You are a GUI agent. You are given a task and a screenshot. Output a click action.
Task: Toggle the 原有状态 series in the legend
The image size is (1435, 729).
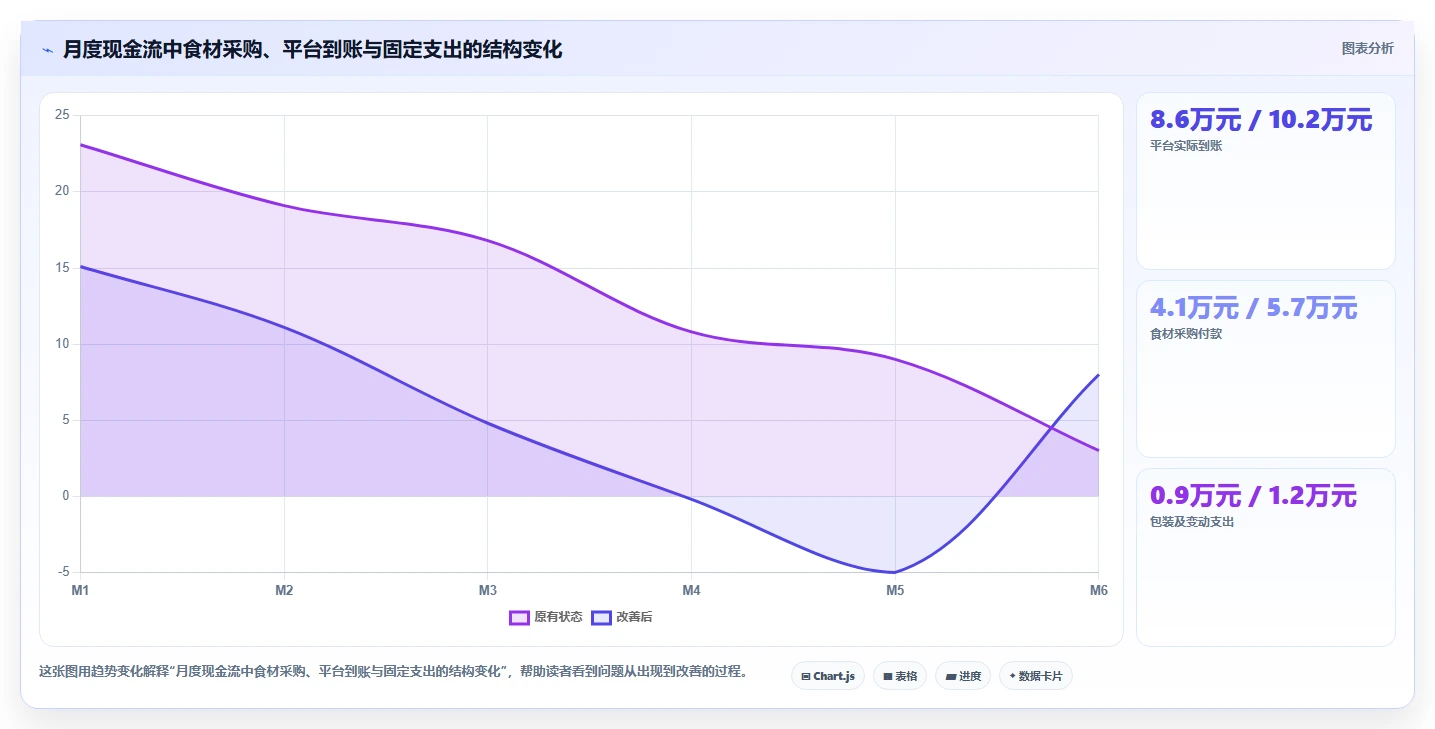point(558,617)
